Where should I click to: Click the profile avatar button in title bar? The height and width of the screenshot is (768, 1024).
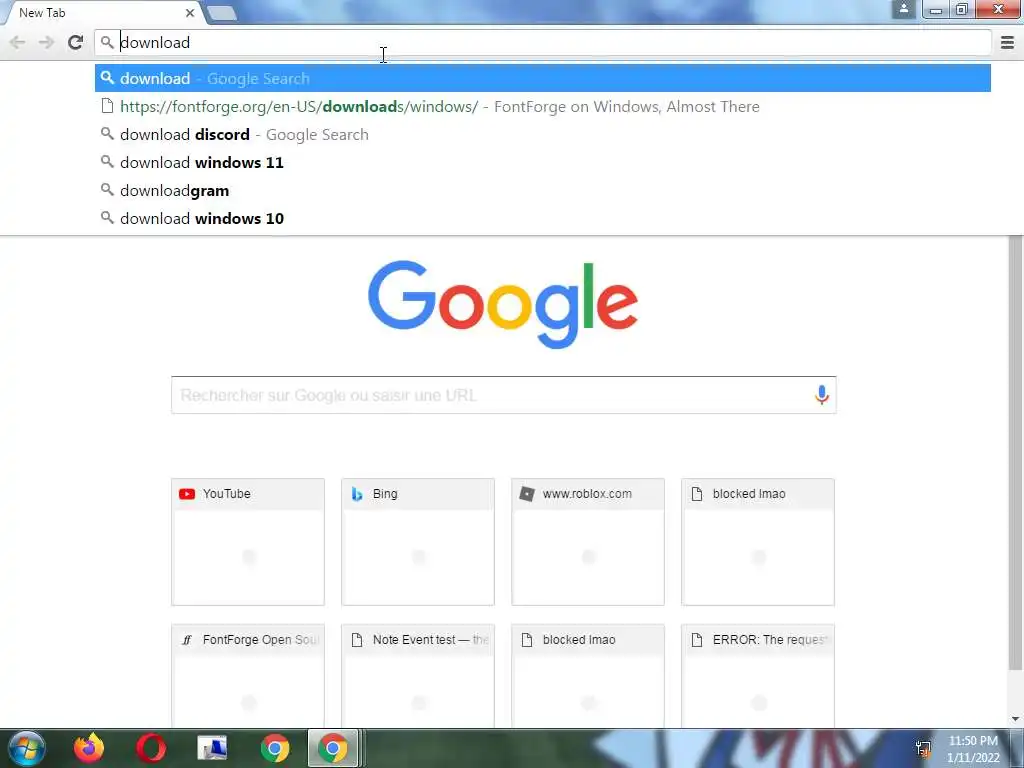904,9
